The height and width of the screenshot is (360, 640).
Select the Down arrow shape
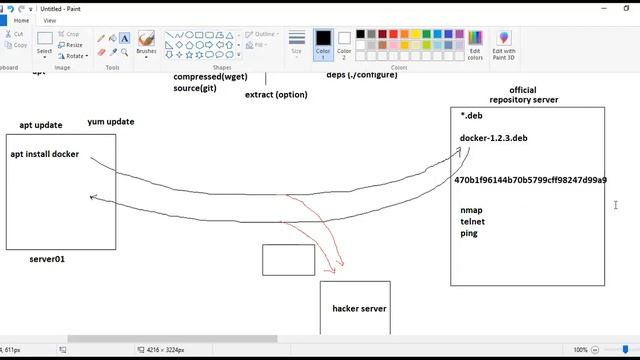click(x=169, y=55)
